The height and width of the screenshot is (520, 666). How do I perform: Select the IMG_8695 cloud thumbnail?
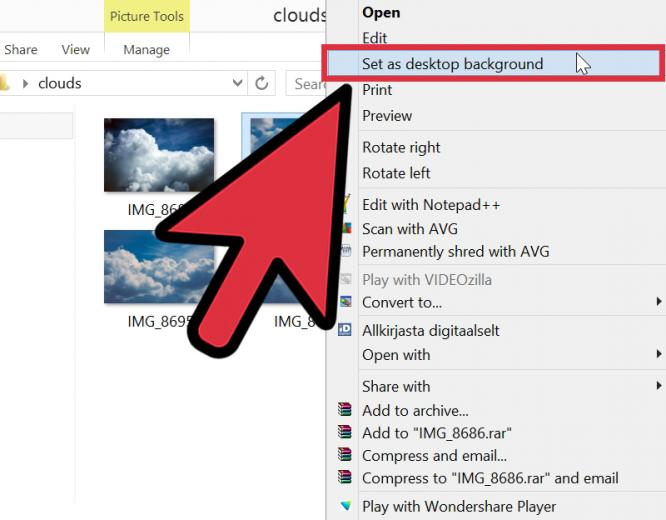pos(159,267)
